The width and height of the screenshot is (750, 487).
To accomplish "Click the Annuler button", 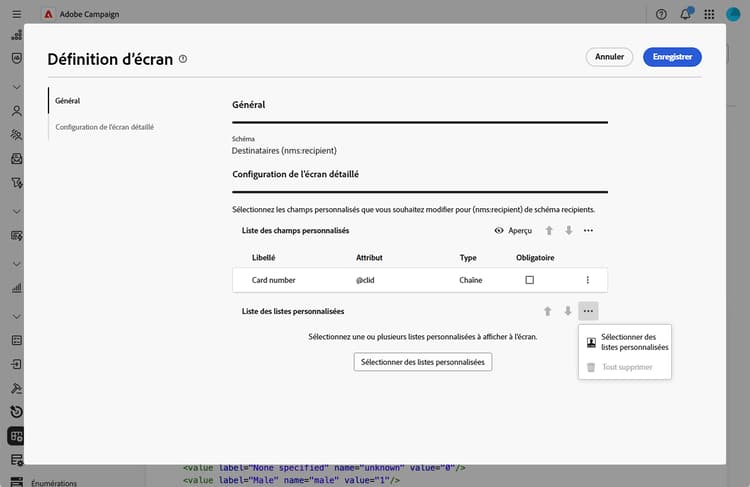I will [609, 57].
